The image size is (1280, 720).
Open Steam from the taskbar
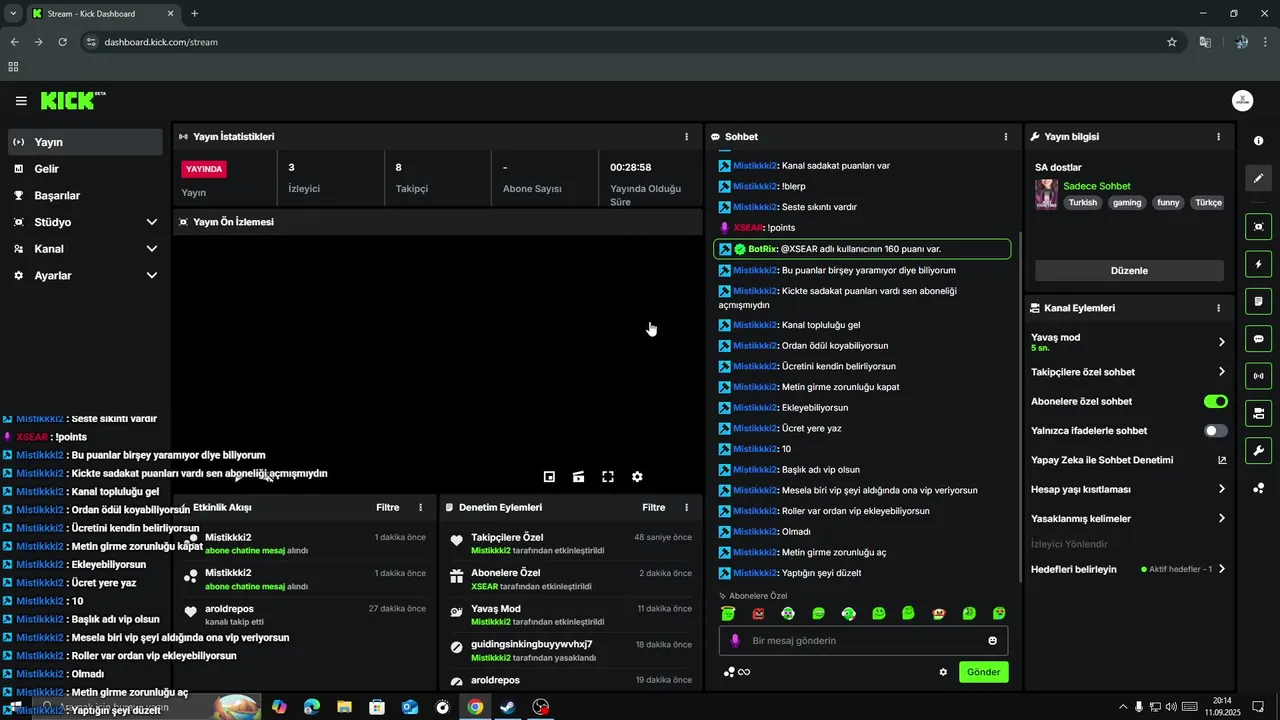point(508,707)
